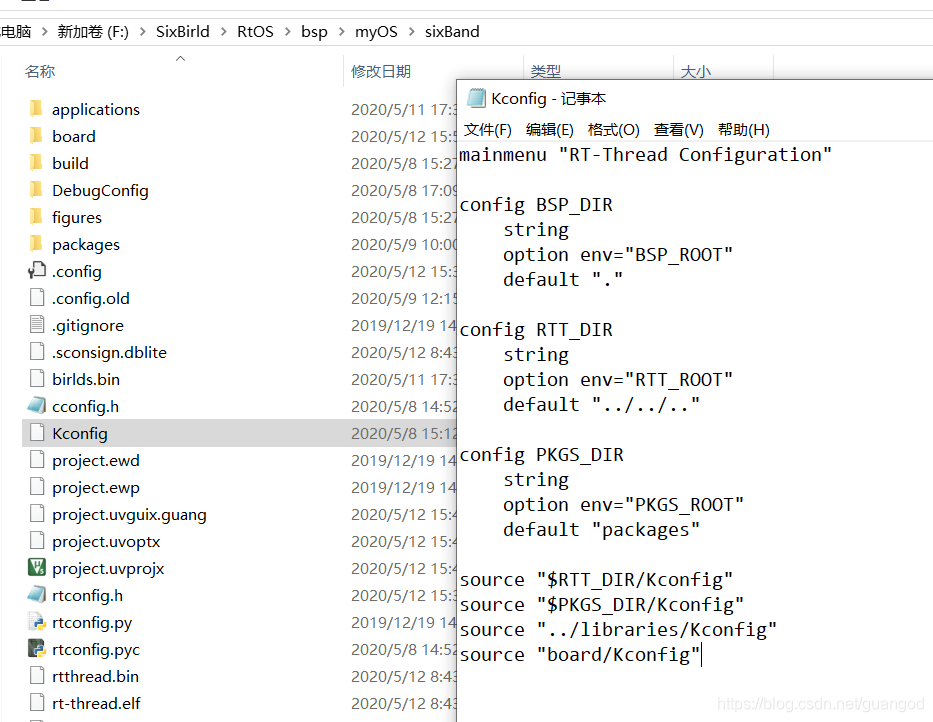Click the project.ewd file icon
Viewport: 933px width, 722px height.
[37, 460]
